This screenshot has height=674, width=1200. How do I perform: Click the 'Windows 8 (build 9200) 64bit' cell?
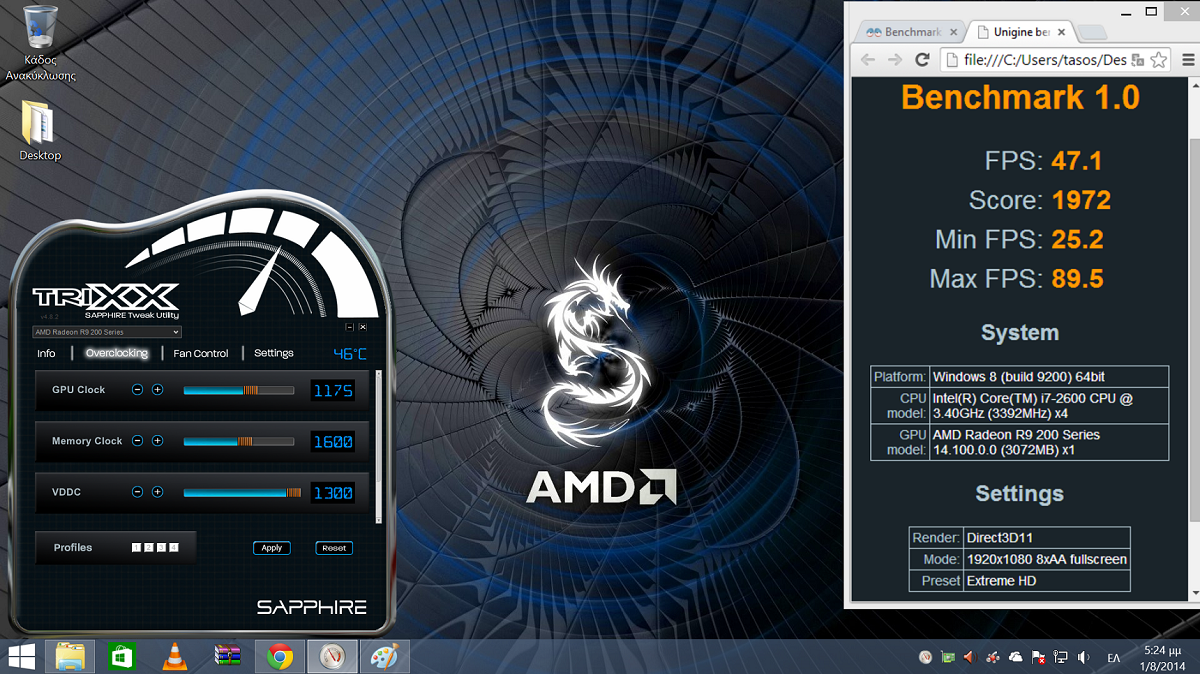tap(1049, 377)
